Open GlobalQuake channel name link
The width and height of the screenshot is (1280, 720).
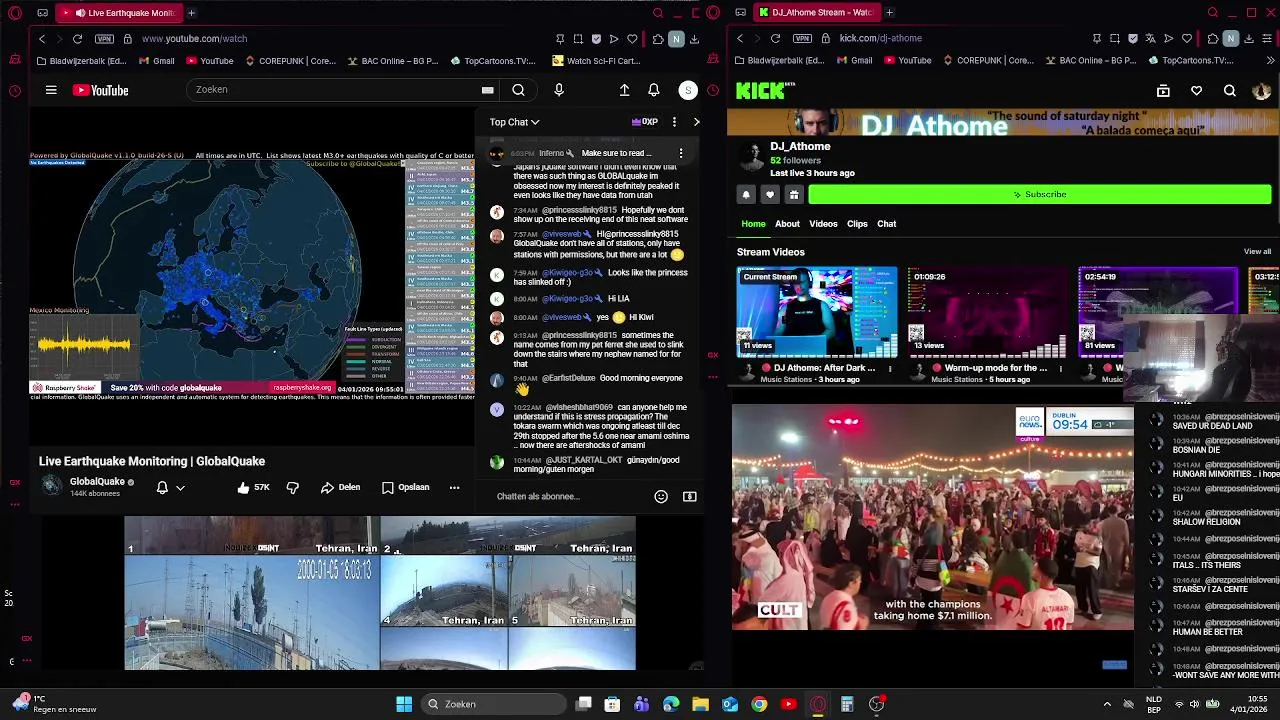(x=97, y=482)
